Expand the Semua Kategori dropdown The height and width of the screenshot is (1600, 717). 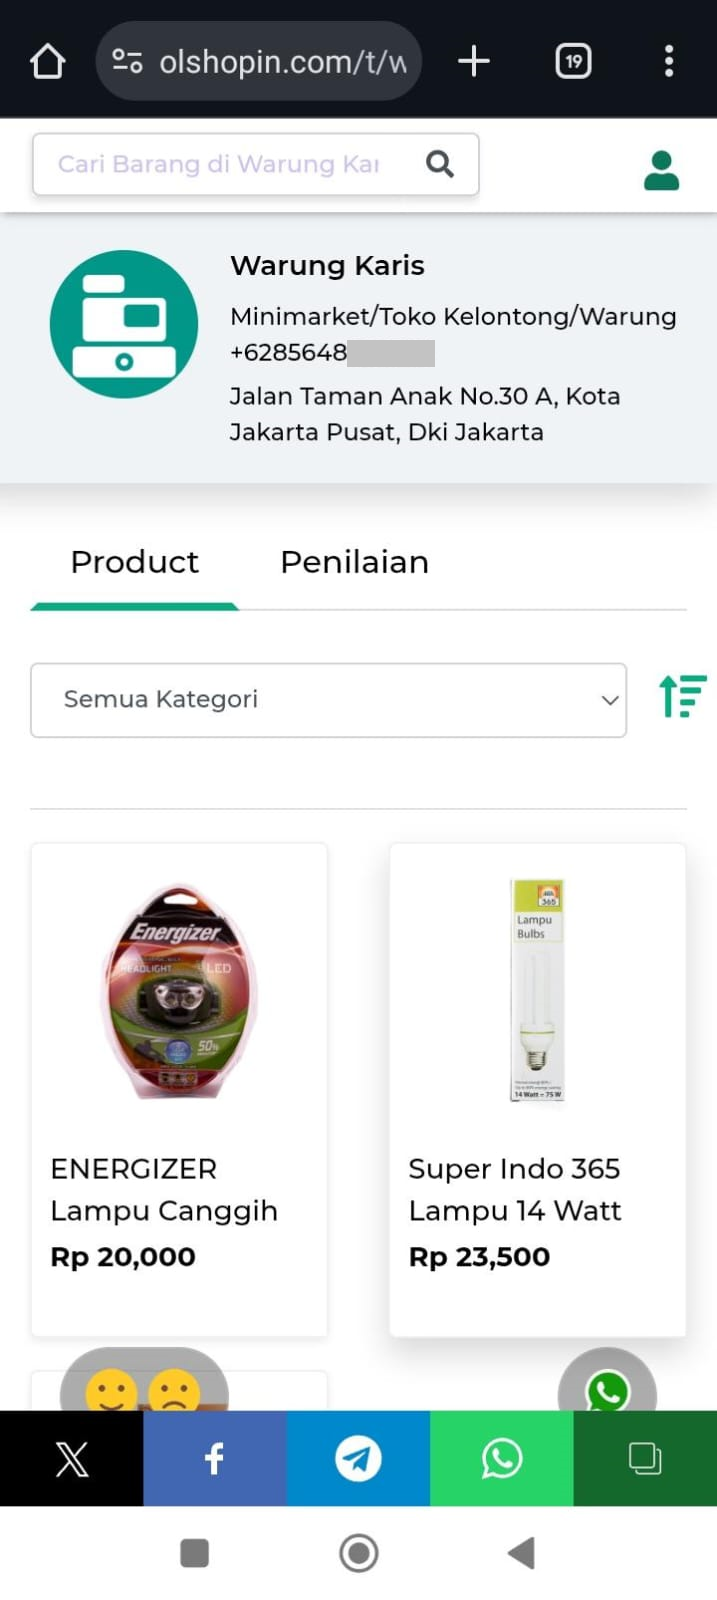(x=328, y=700)
